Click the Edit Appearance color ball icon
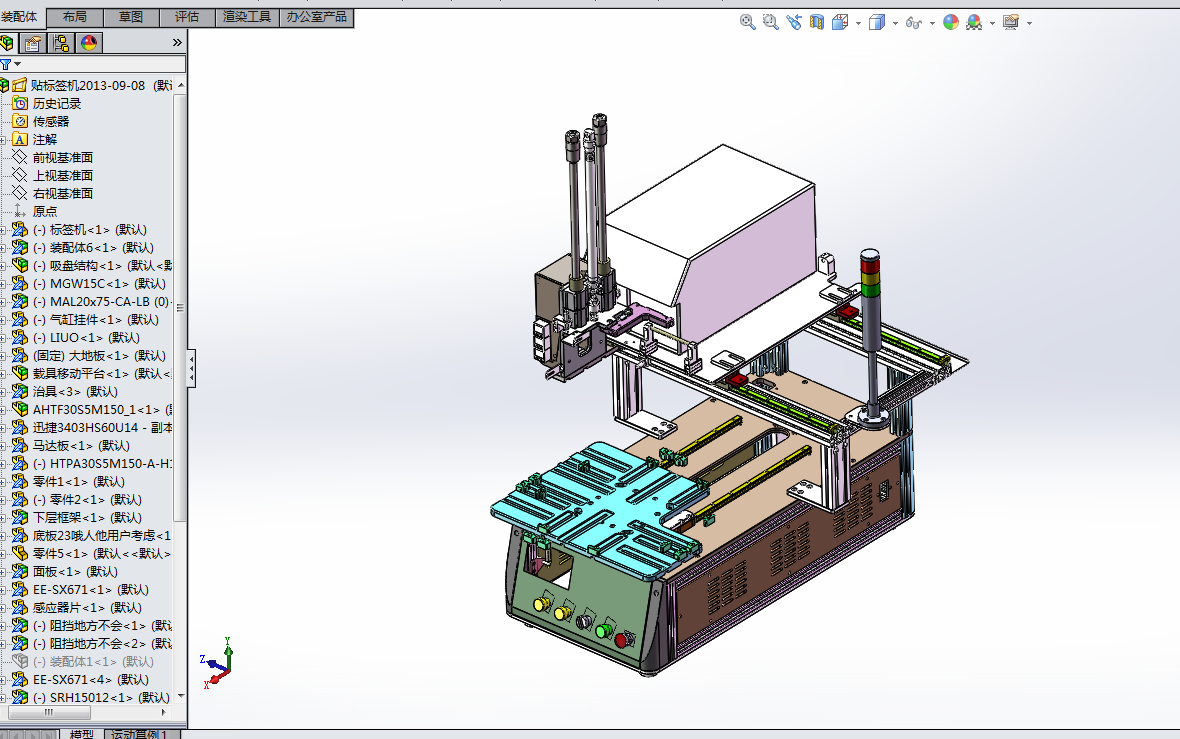Viewport: 1180px width, 739px height. pos(951,22)
